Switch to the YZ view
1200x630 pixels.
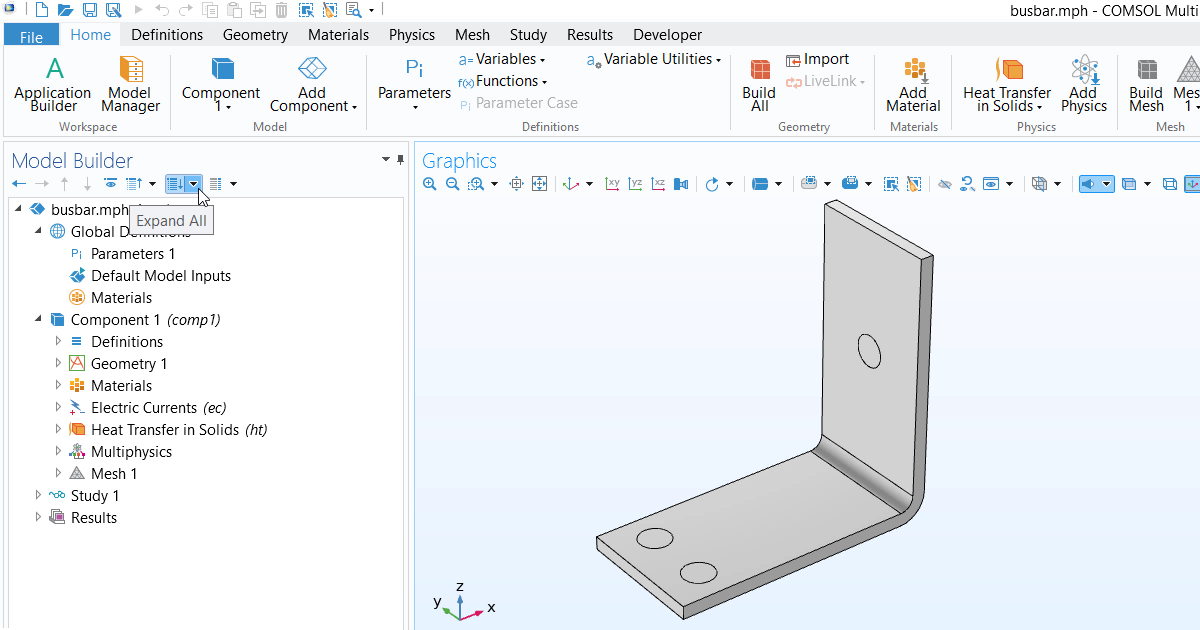pyautogui.click(x=636, y=184)
